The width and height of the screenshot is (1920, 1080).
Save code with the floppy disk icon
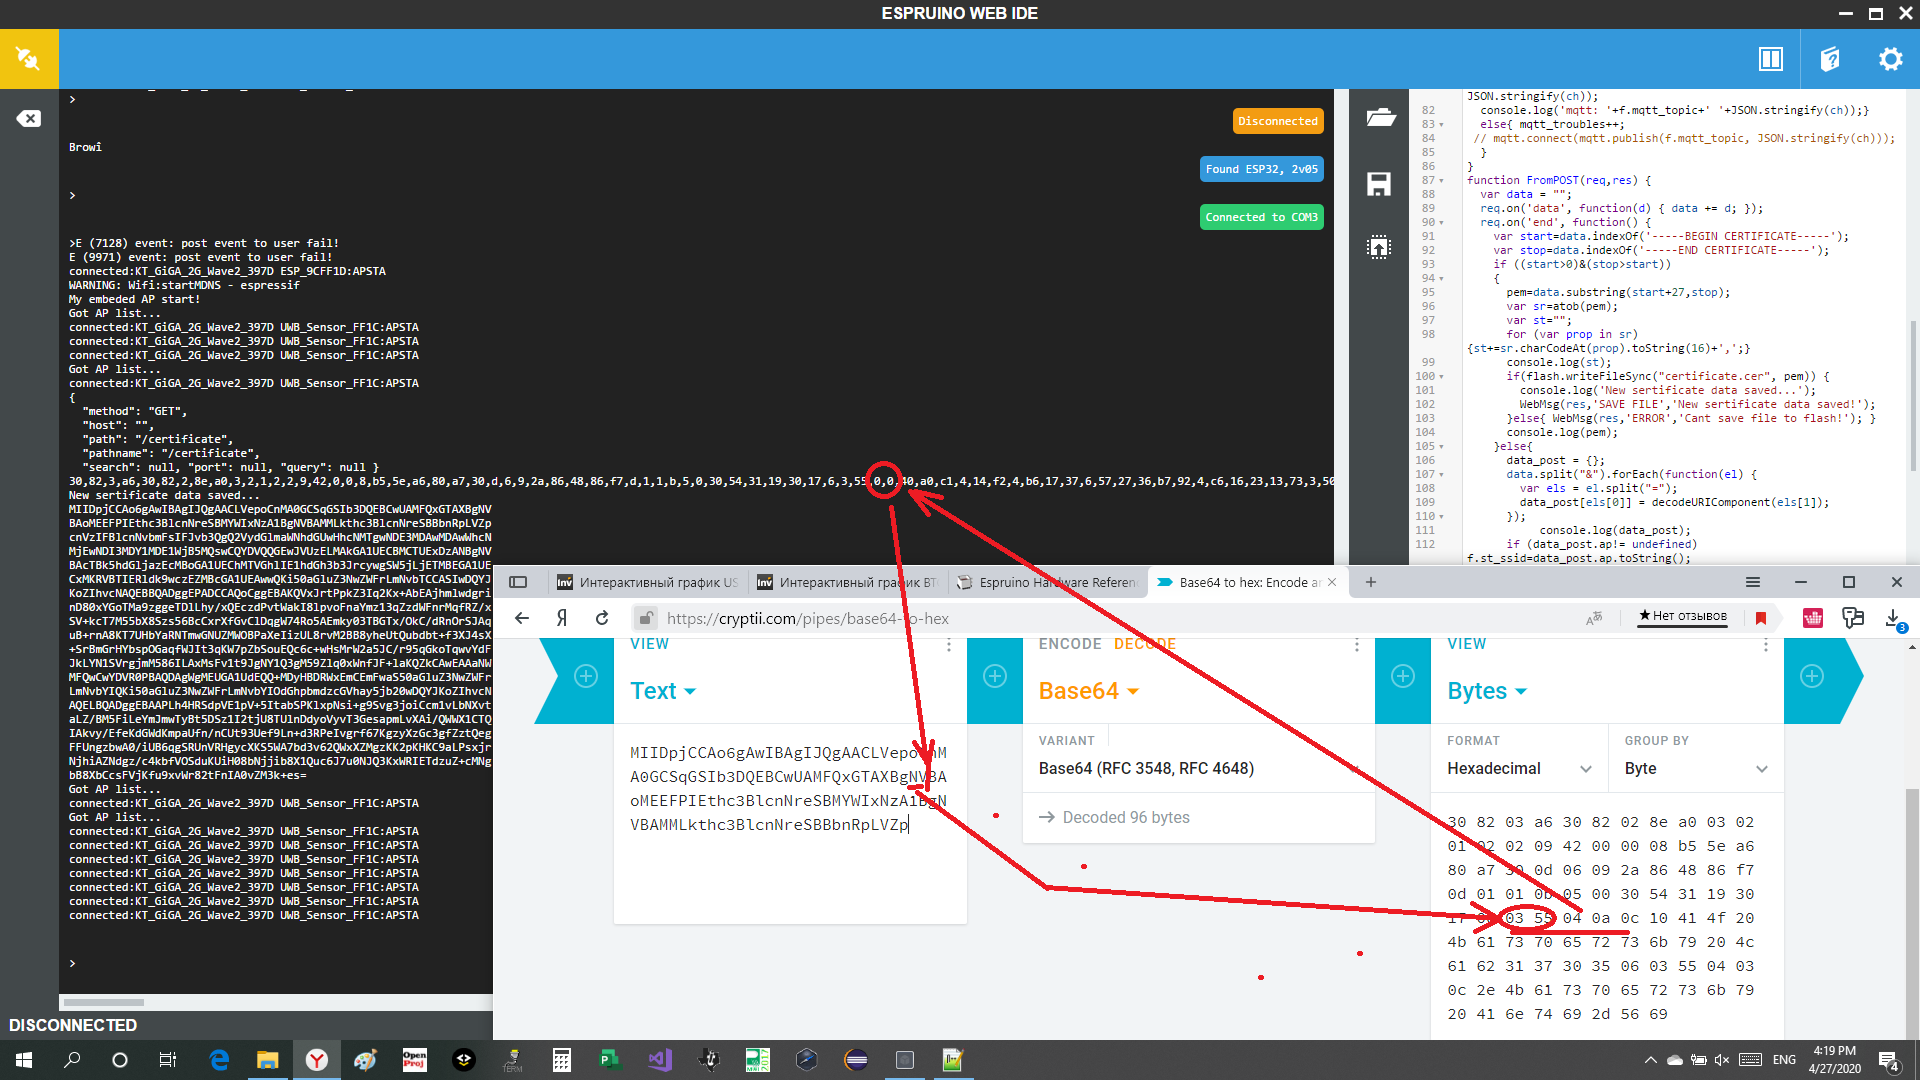tap(1379, 184)
